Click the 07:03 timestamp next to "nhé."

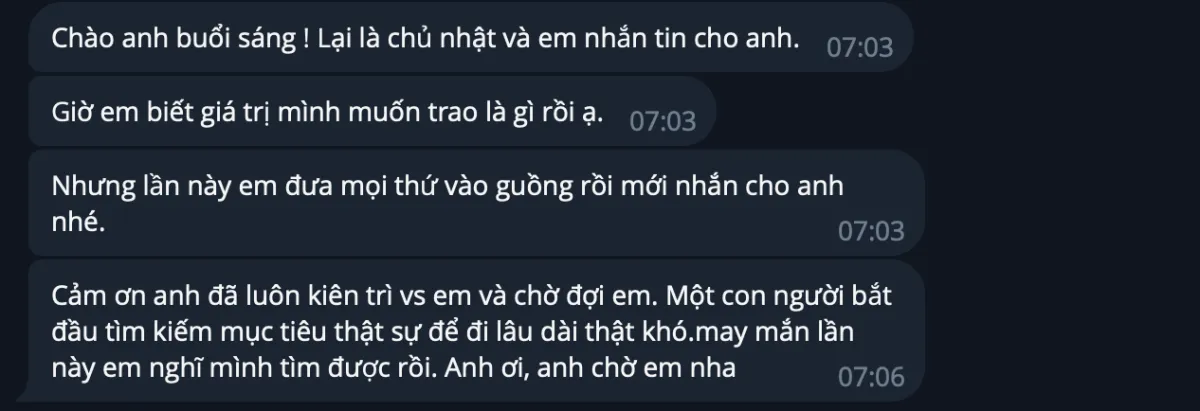tap(870, 231)
